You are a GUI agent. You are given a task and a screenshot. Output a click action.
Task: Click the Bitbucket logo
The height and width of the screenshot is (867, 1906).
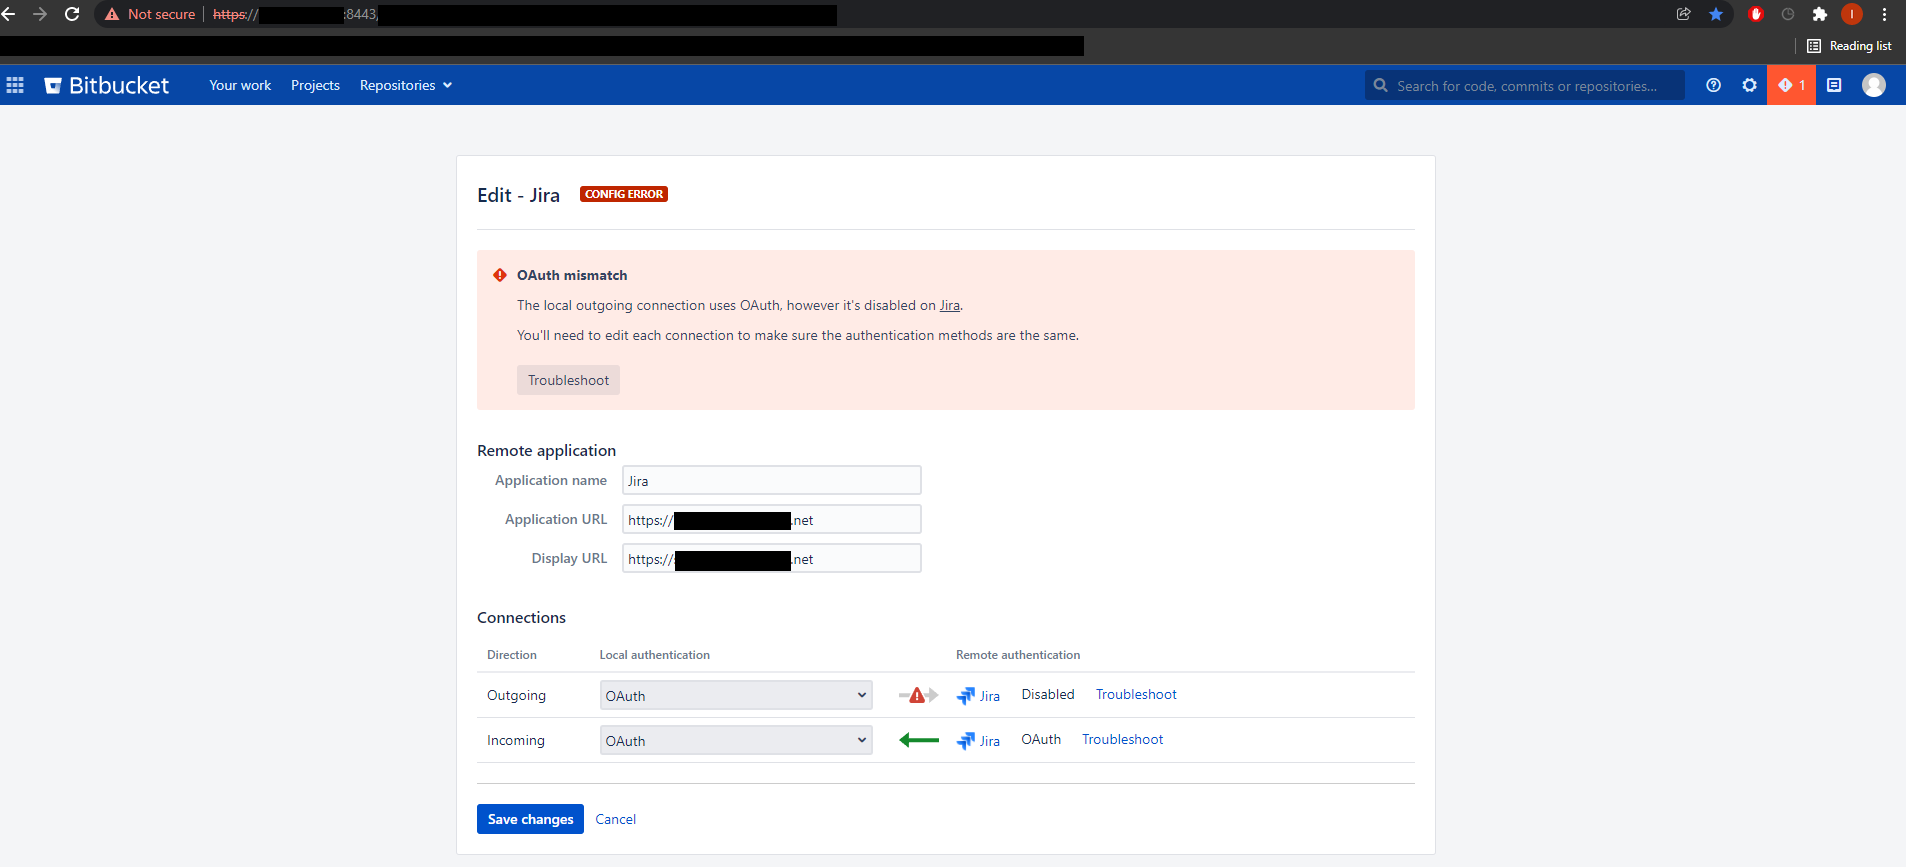107,85
